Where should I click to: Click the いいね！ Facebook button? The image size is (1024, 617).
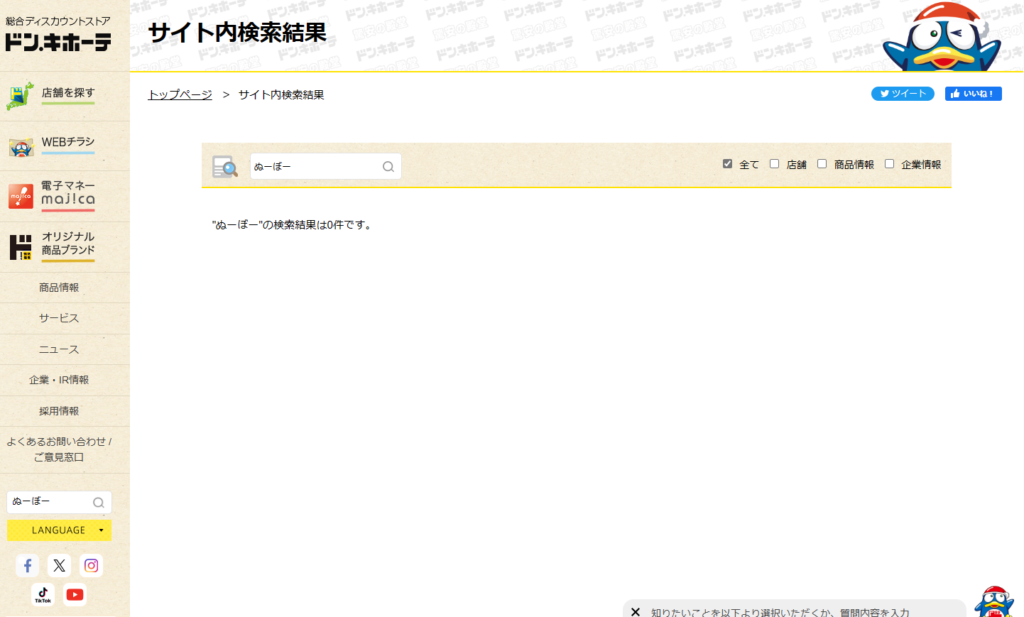coord(973,93)
